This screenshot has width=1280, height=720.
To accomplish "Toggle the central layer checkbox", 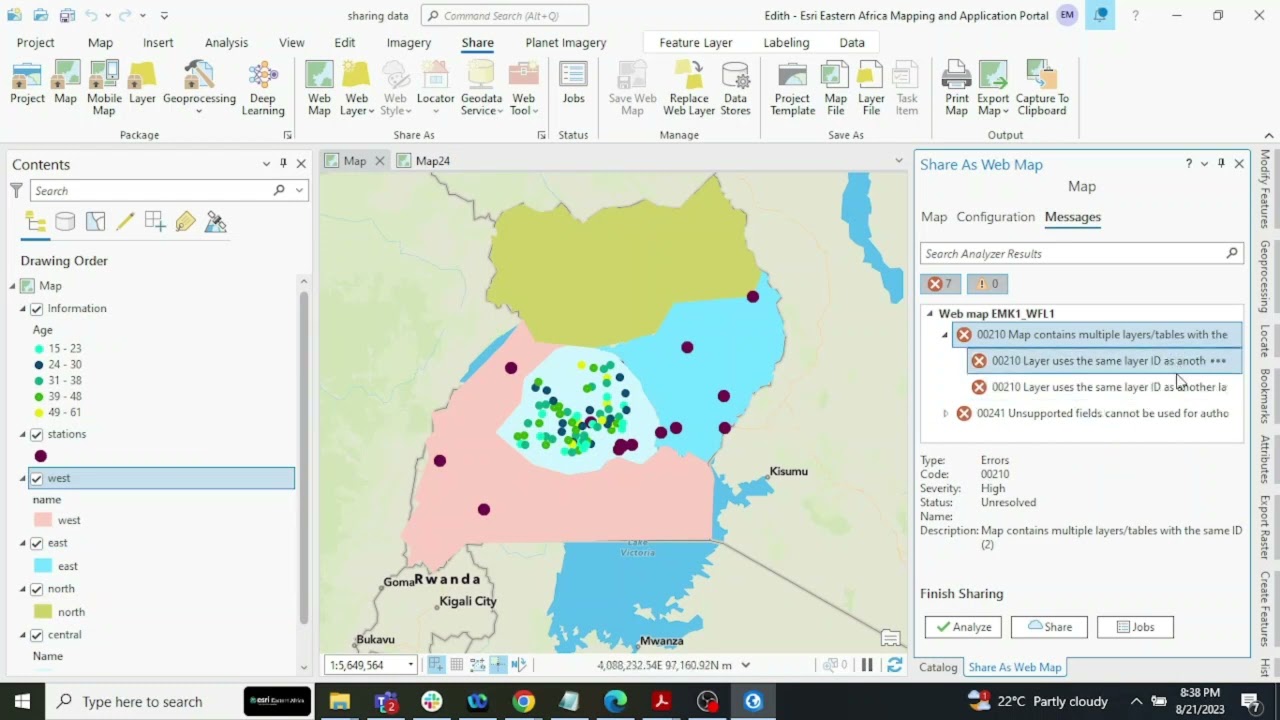I will click(x=37, y=636).
